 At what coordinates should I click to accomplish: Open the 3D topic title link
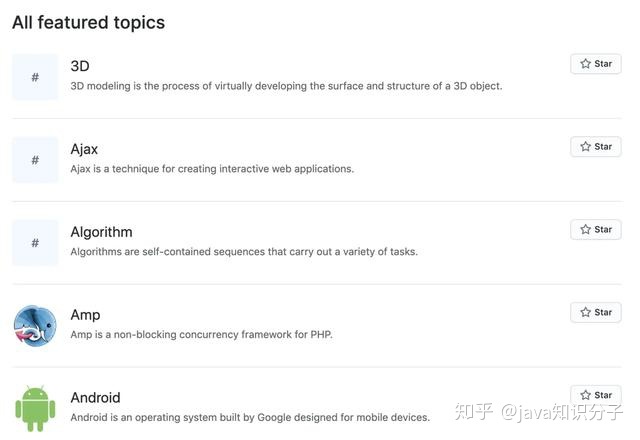pos(80,66)
